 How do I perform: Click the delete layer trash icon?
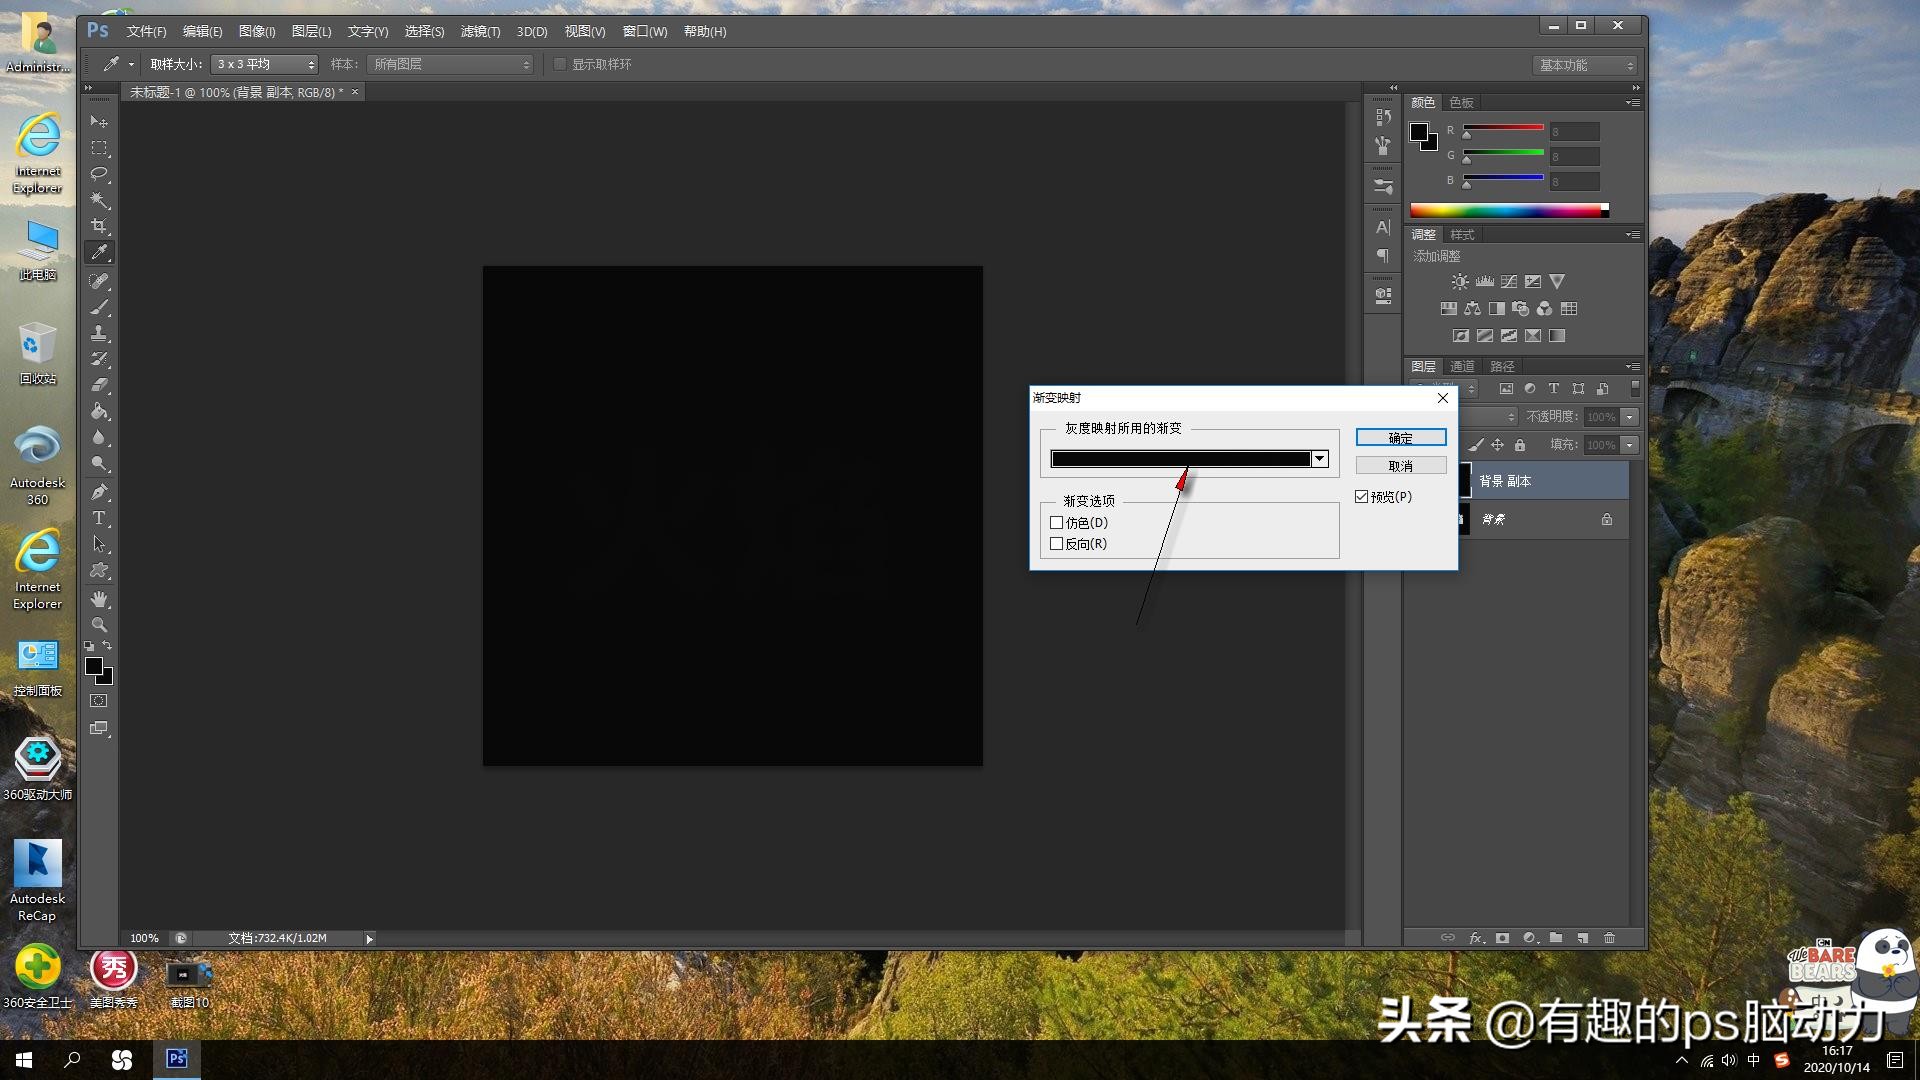click(x=1609, y=938)
